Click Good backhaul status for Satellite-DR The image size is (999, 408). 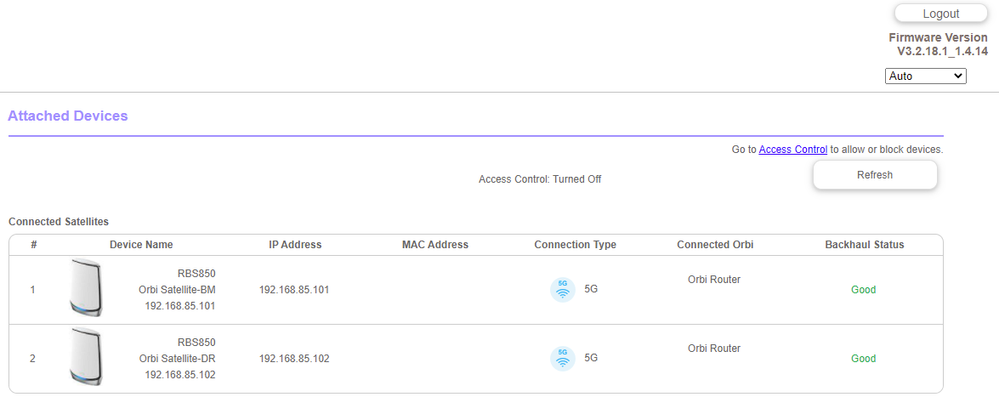tap(863, 358)
